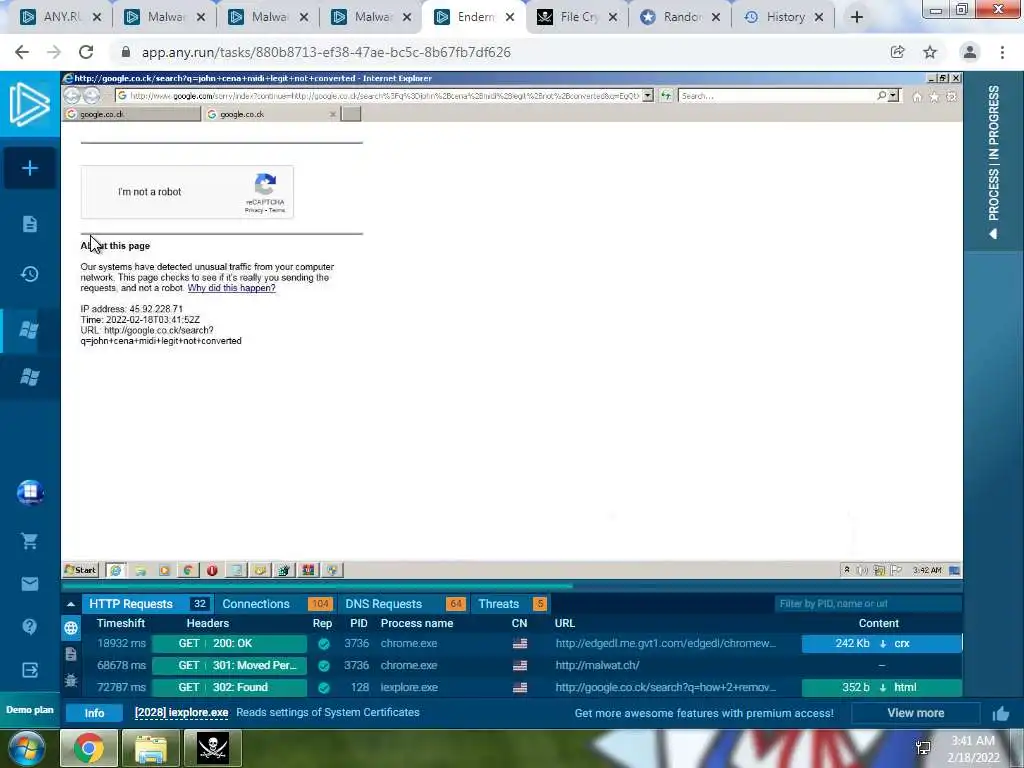This screenshot has width=1024, height=768.
Task: Open the Chrome three-dot menu
Action: [1002, 52]
